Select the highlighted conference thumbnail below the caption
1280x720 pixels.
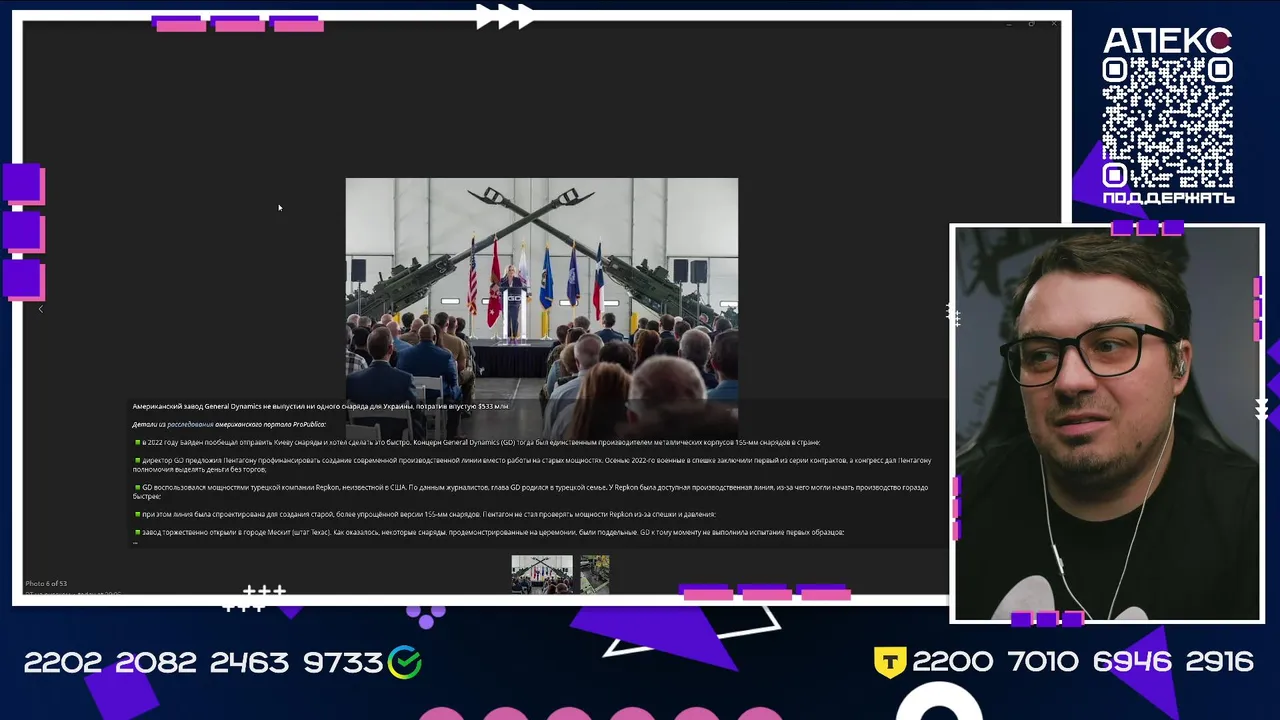tap(542, 574)
